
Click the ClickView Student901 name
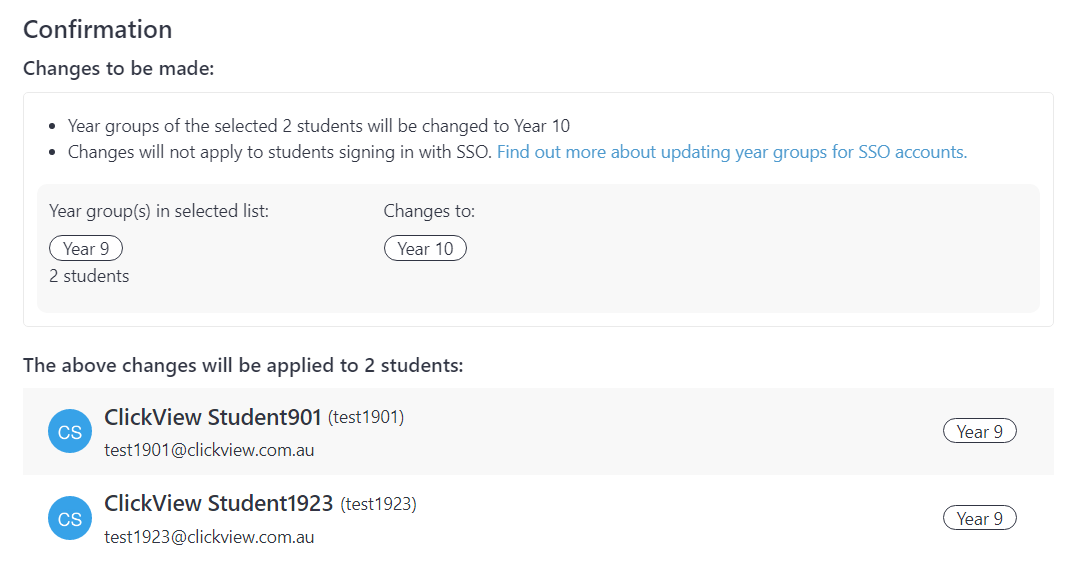click(x=213, y=418)
